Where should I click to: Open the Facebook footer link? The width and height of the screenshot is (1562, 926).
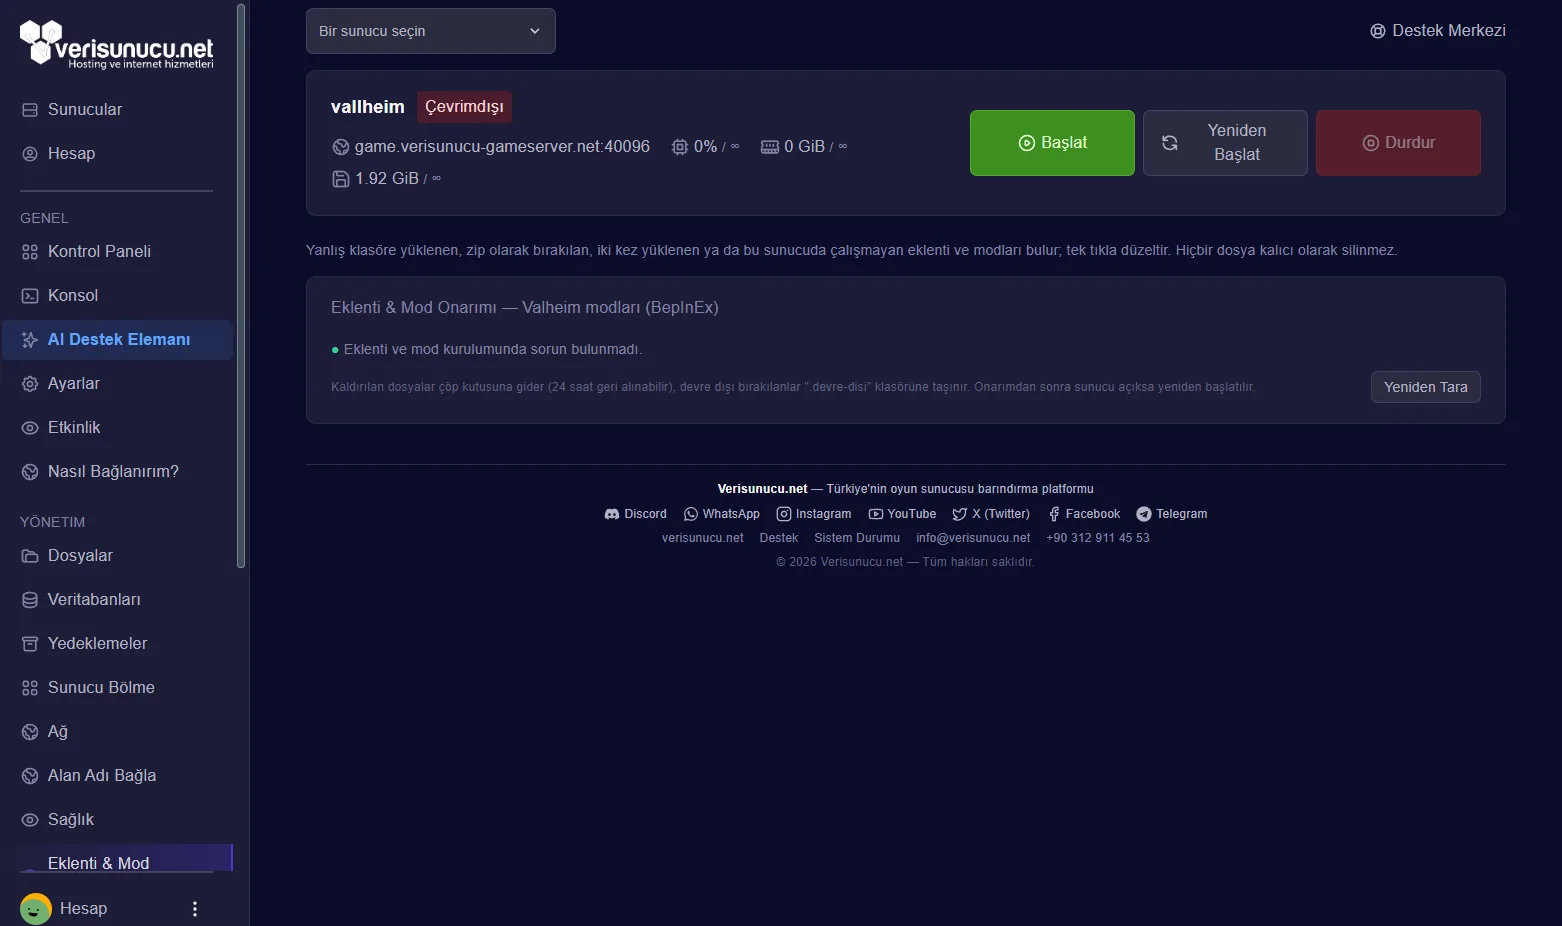tap(1083, 514)
